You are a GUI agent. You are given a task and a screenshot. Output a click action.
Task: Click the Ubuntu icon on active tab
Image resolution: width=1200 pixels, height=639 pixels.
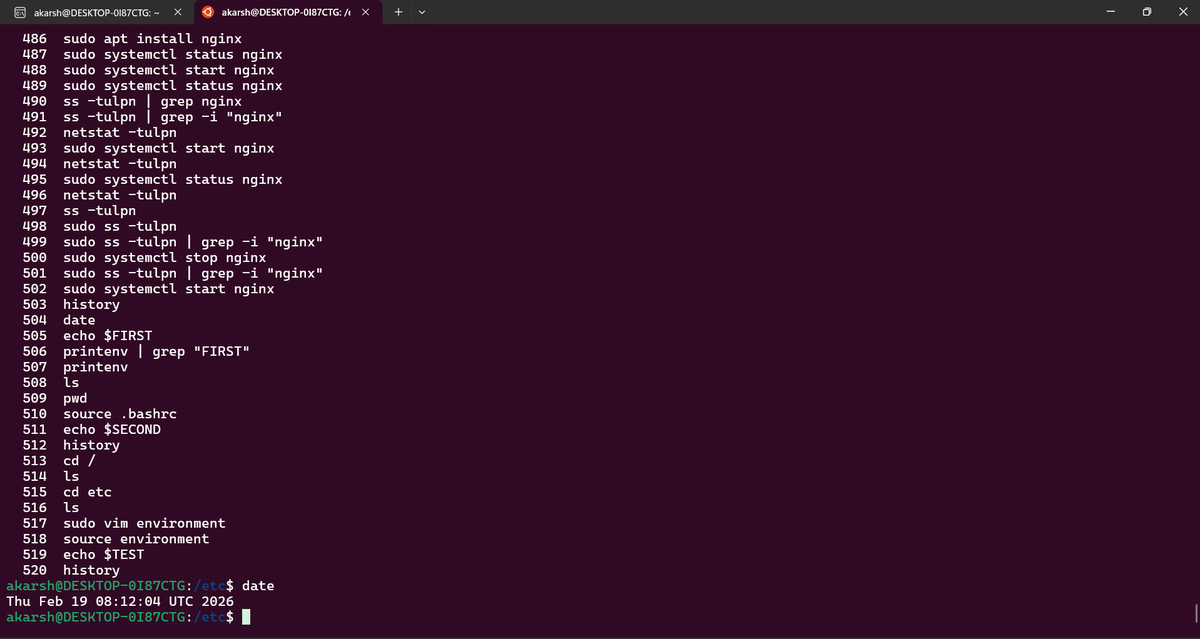click(x=207, y=12)
